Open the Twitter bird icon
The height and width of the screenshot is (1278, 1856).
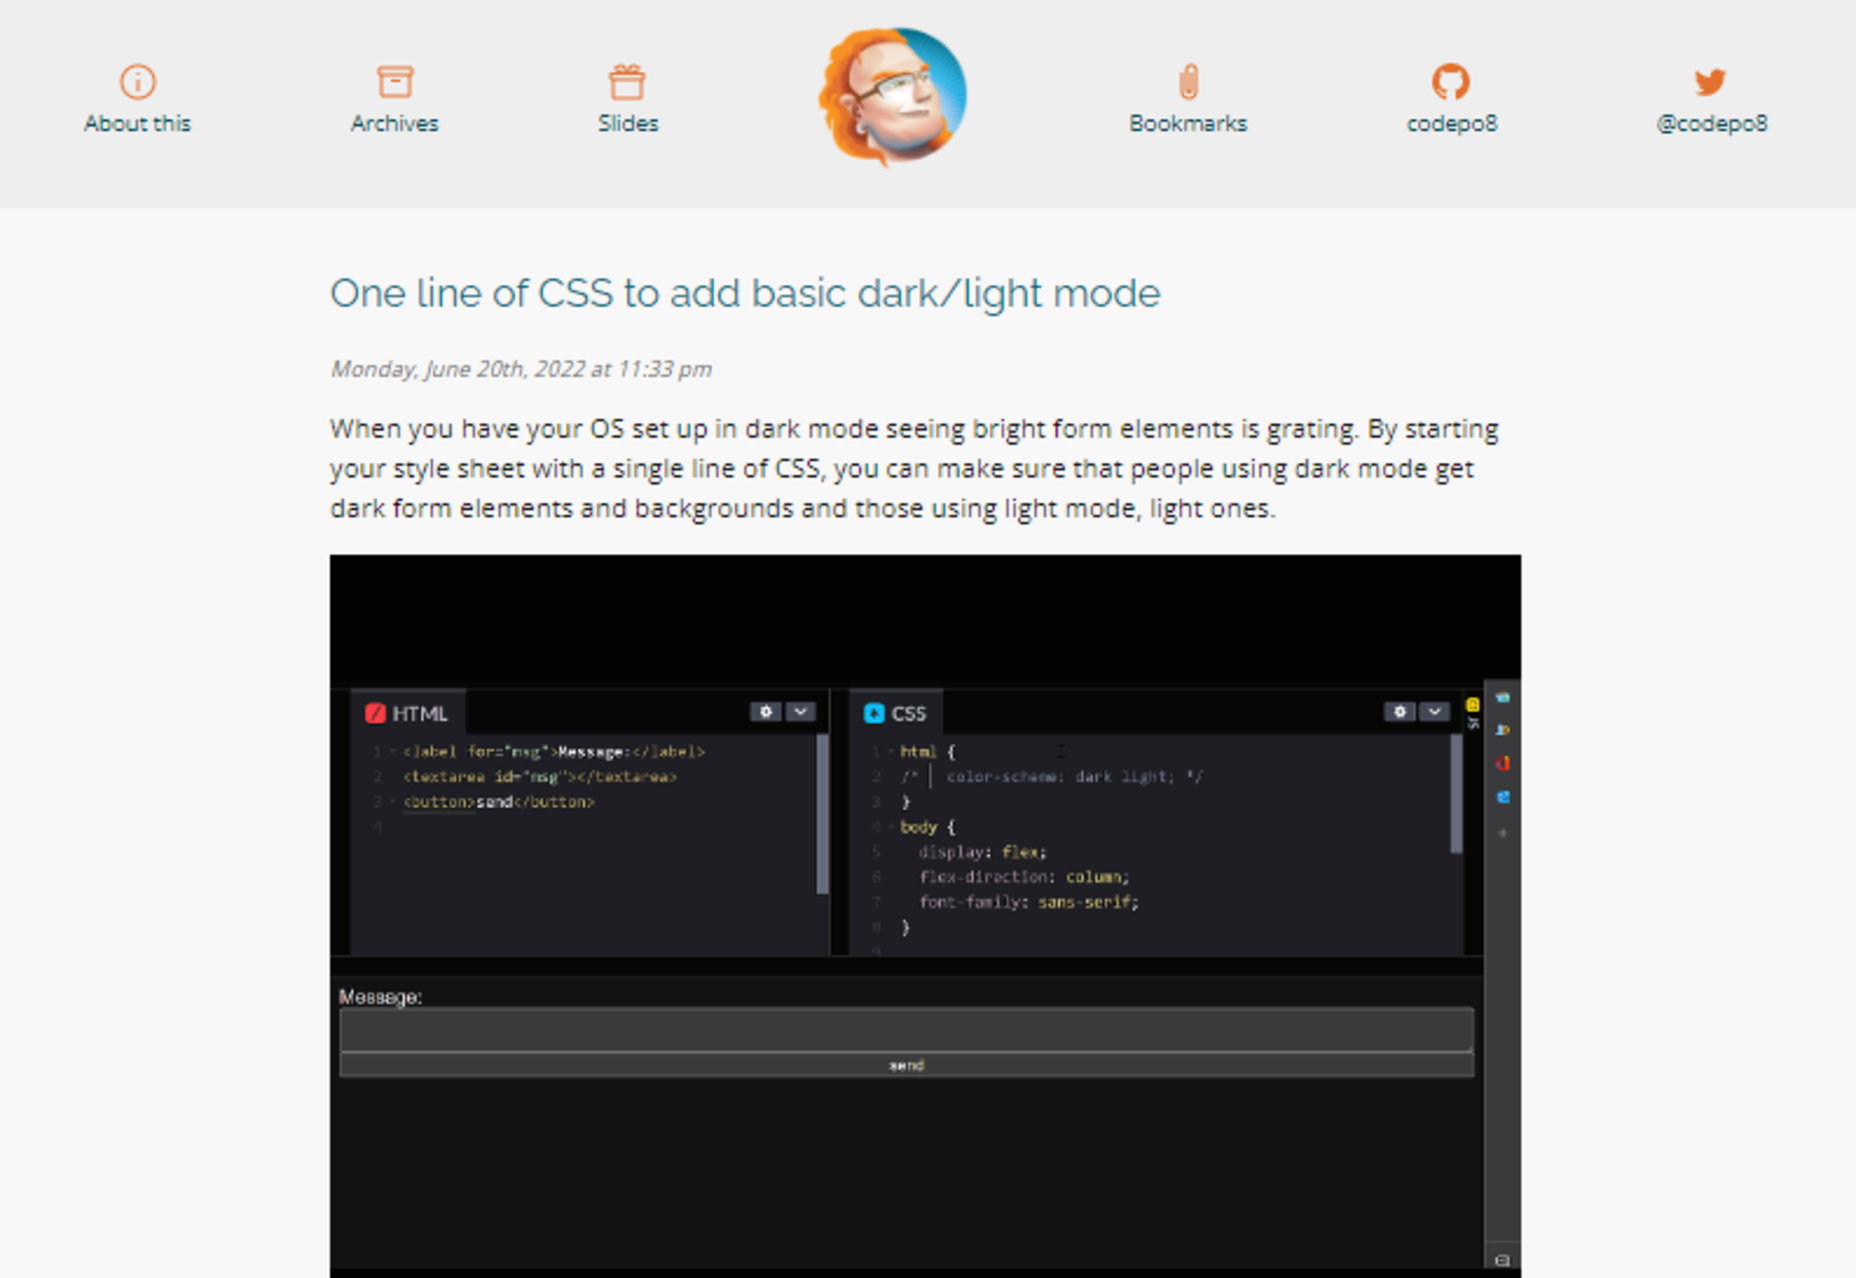point(1710,82)
